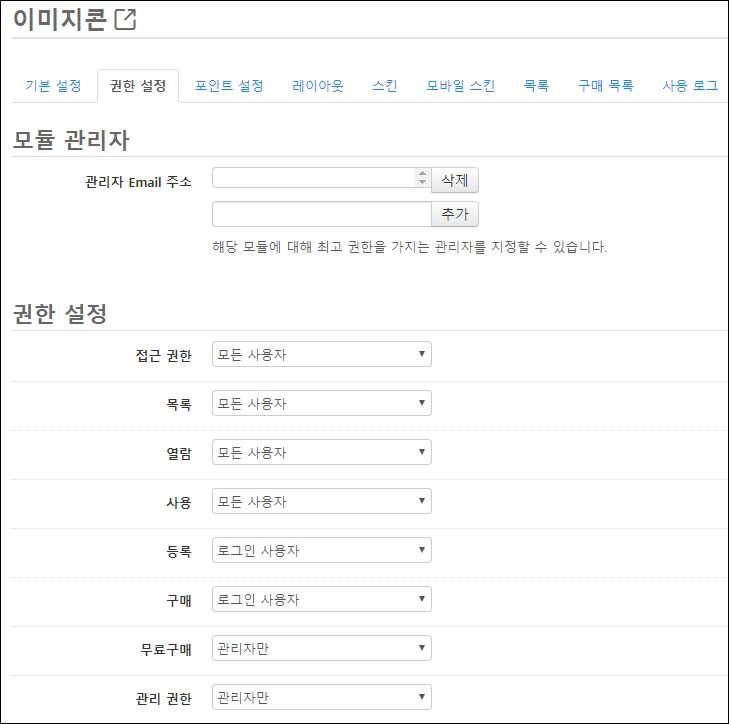Open the 사용 로그 tab
Screen dimensions: 729x724
pyautogui.click(x=690, y=86)
